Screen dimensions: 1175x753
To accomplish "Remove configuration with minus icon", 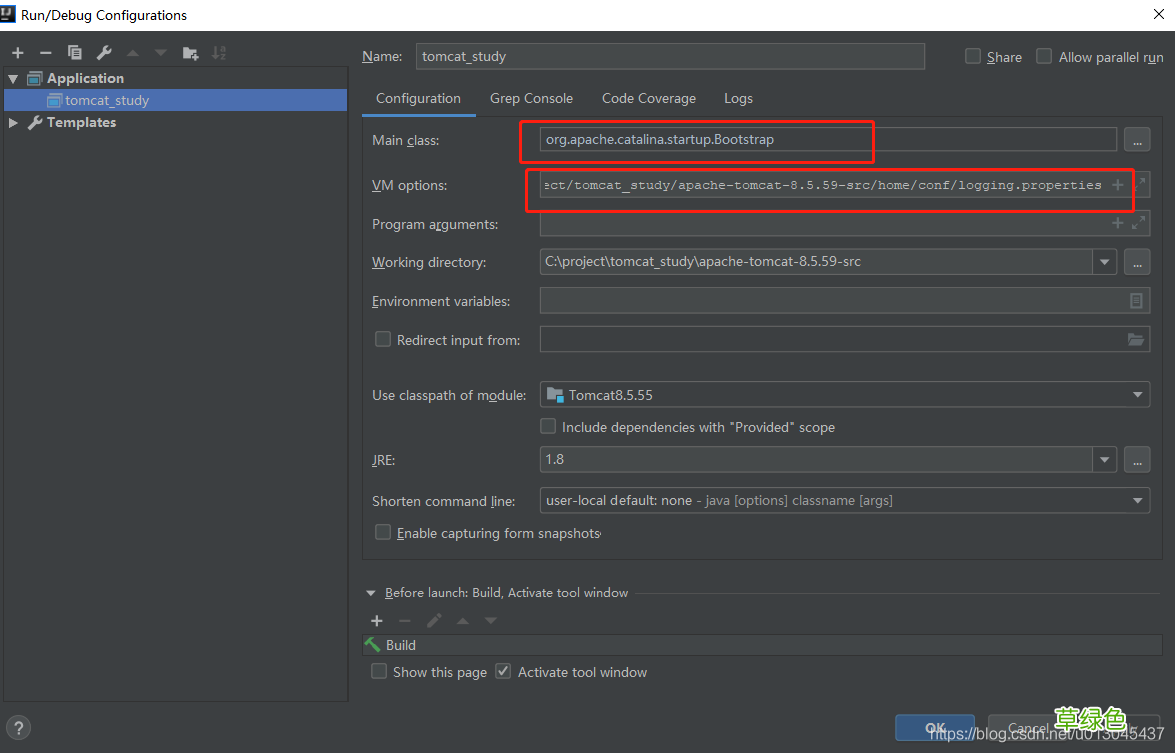I will point(46,52).
